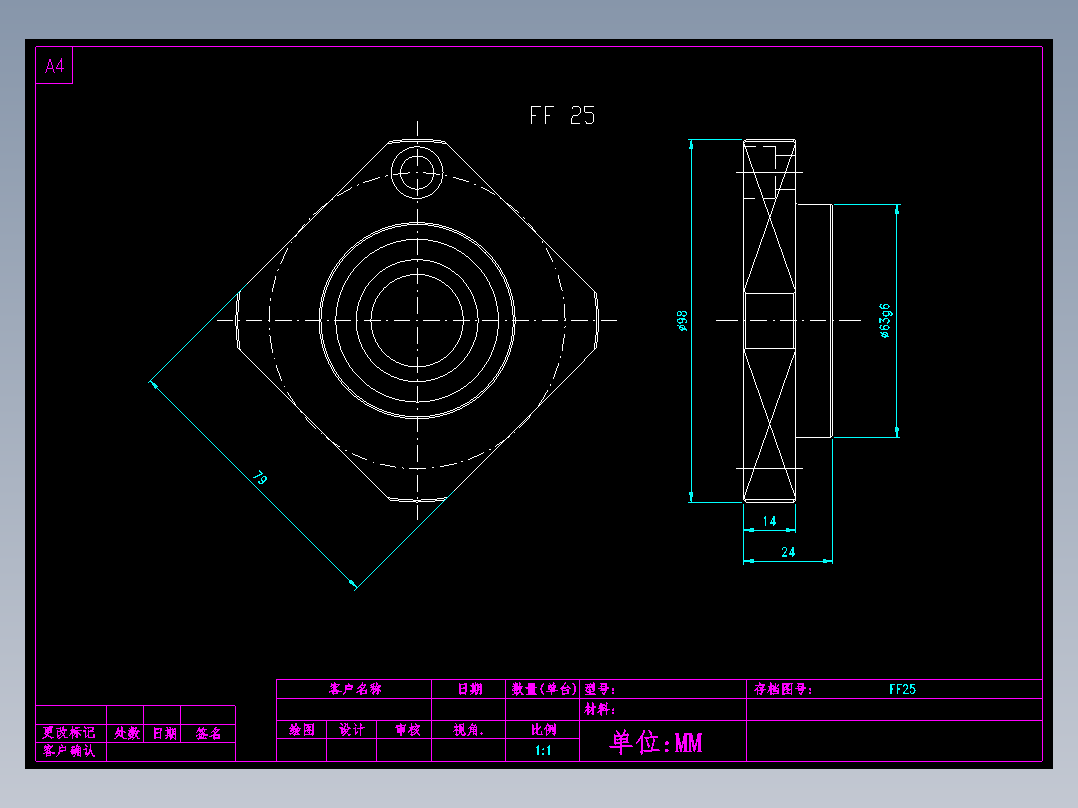Select the ø98 diameter dimension text
1078x808 pixels.
click(x=681, y=320)
